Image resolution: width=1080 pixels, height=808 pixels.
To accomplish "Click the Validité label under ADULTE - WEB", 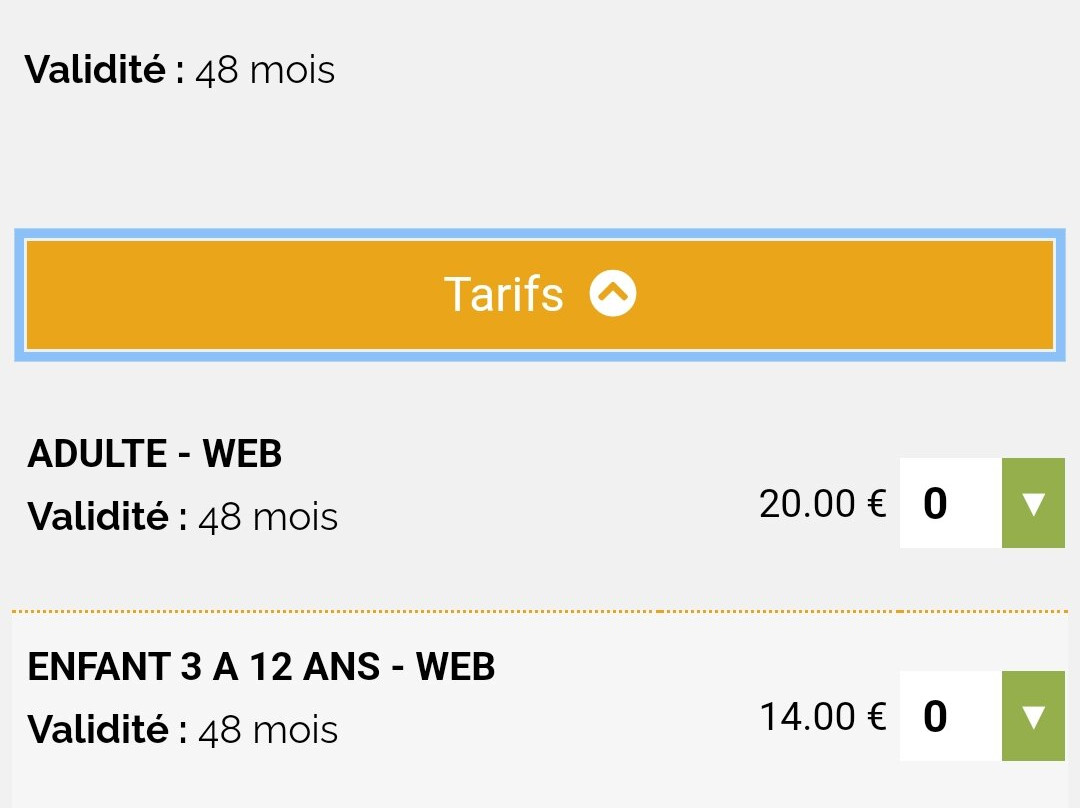I will (x=107, y=517).
